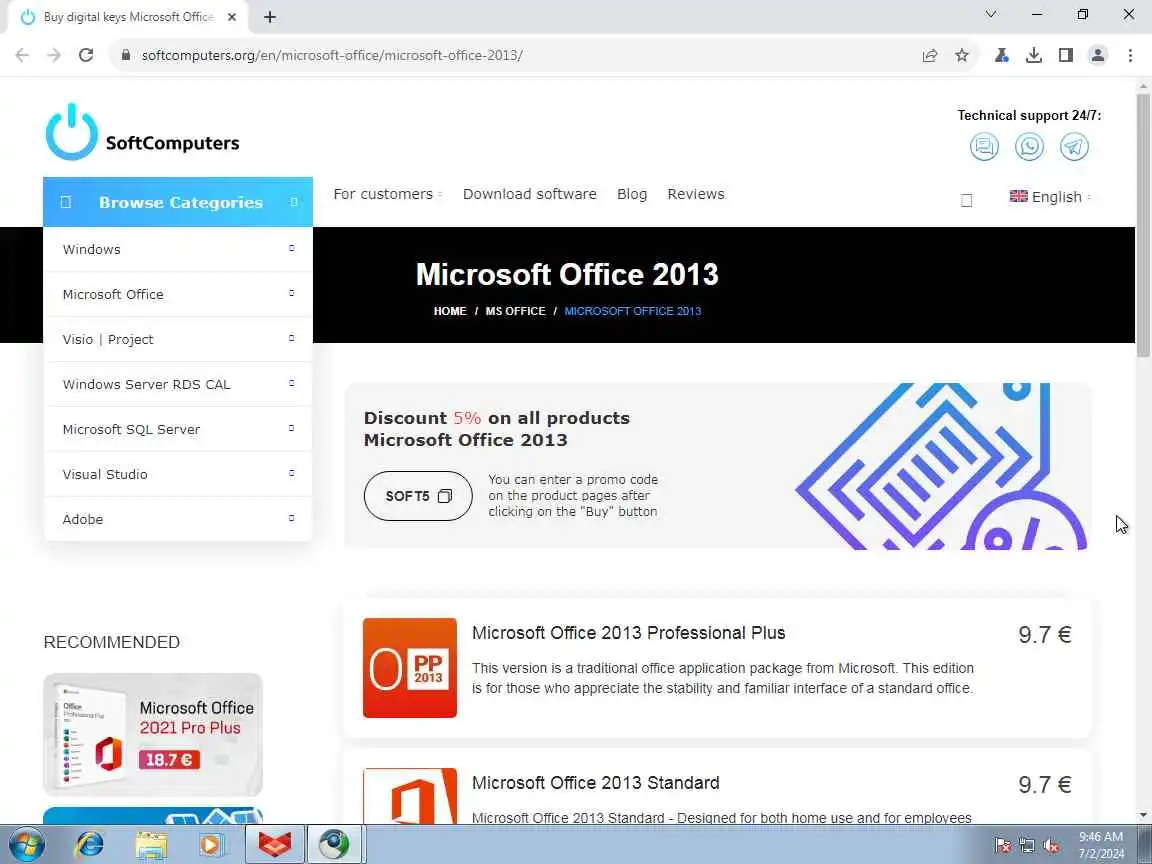Open the live chat support icon
Image resolution: width=1152 pixels, height=864 pixels.
pos(984,147)
